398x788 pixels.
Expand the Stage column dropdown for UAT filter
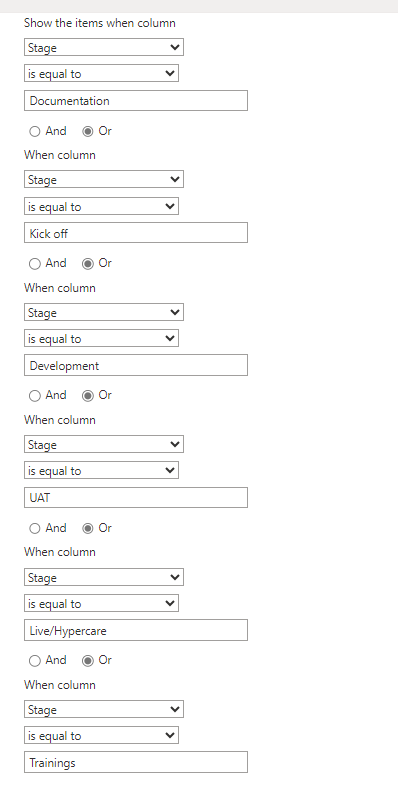tap(104, 444)
